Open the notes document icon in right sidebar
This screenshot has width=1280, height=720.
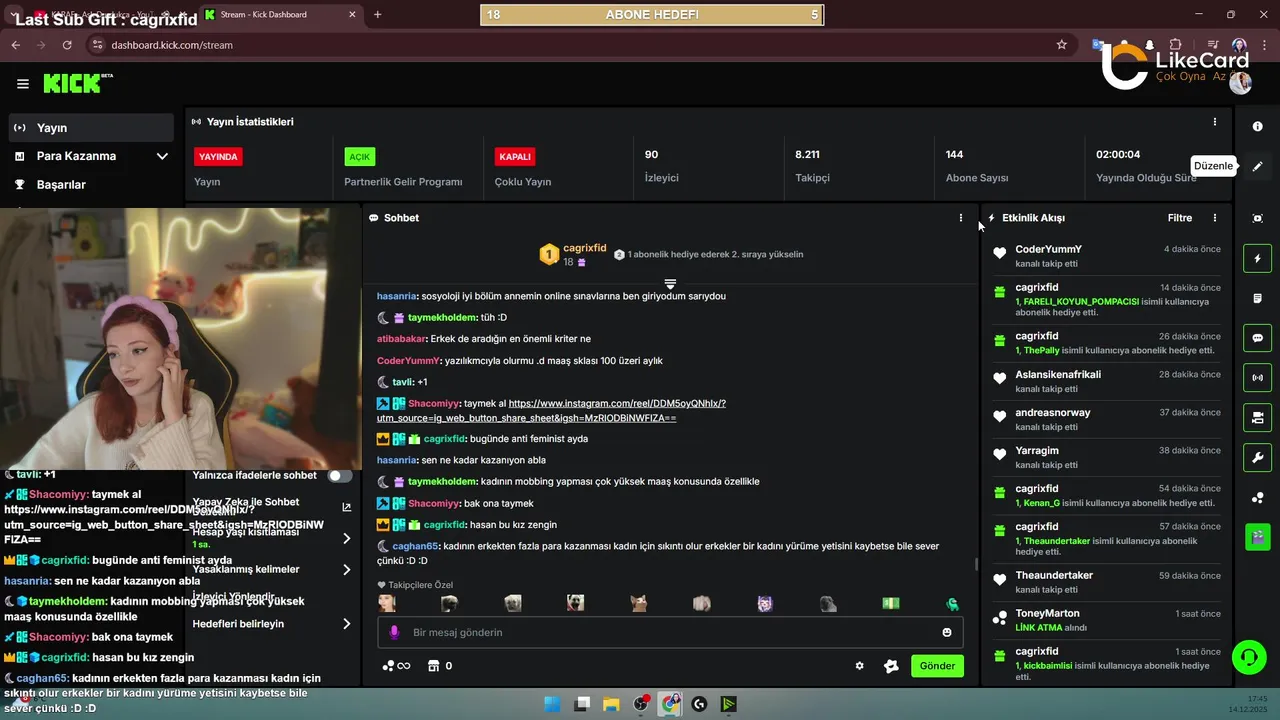coord(1258,299)
